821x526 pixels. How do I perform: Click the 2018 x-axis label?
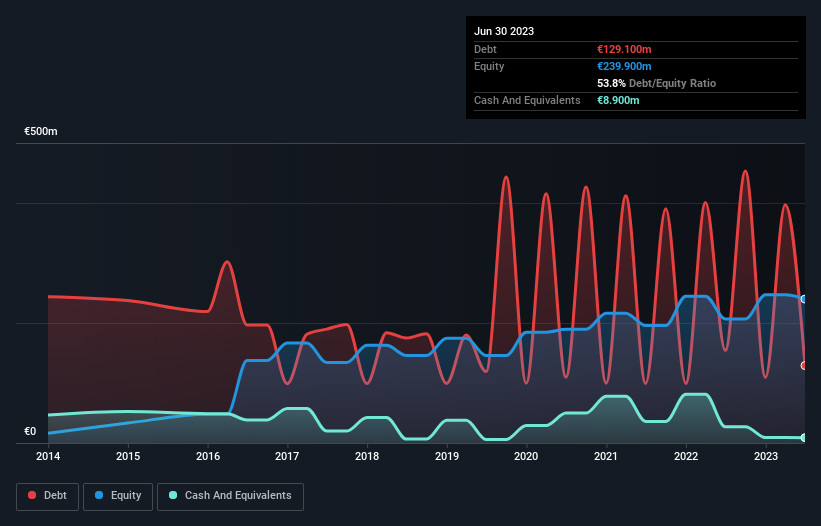tap(367, 456)
